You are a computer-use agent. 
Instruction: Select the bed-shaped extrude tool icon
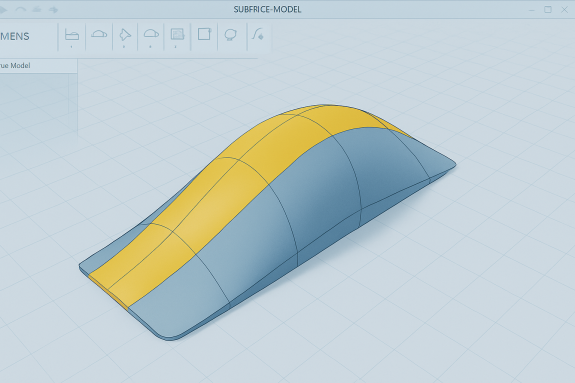72,35
